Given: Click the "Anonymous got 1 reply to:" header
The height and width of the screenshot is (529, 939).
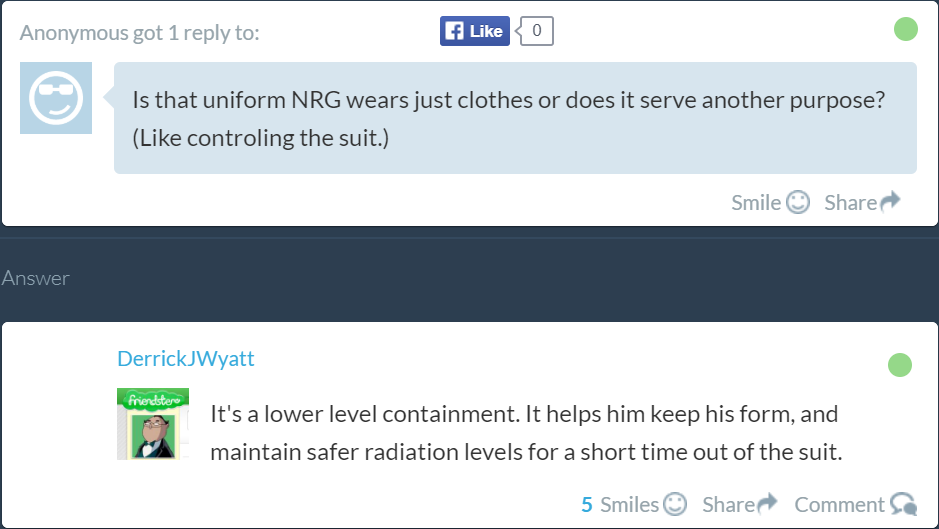Looking at the screenshot, I should pos(139,33).
